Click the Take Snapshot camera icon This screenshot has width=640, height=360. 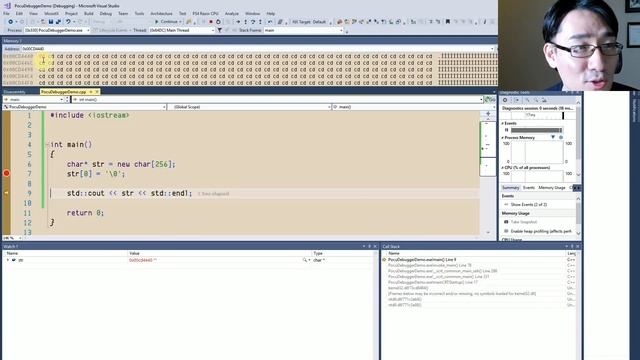tap(506, 222)
